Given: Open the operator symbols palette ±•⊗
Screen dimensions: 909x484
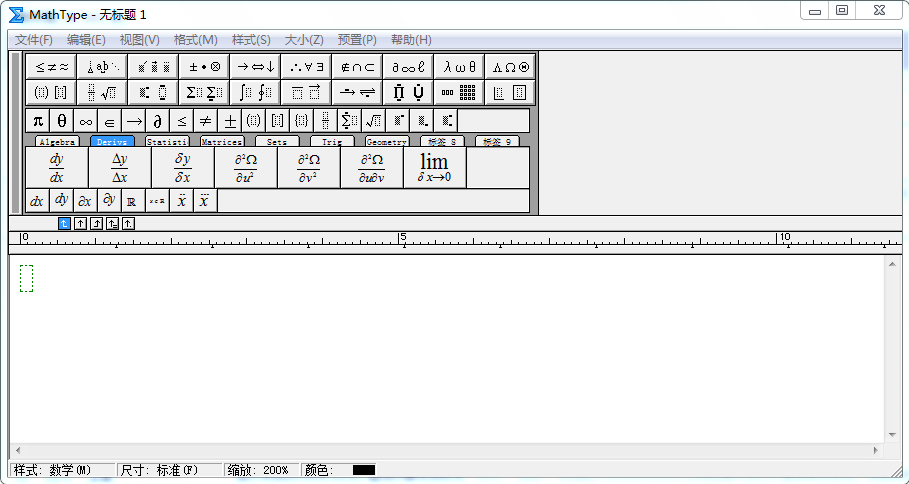Looking at the screenshot, I should [204, 67].
